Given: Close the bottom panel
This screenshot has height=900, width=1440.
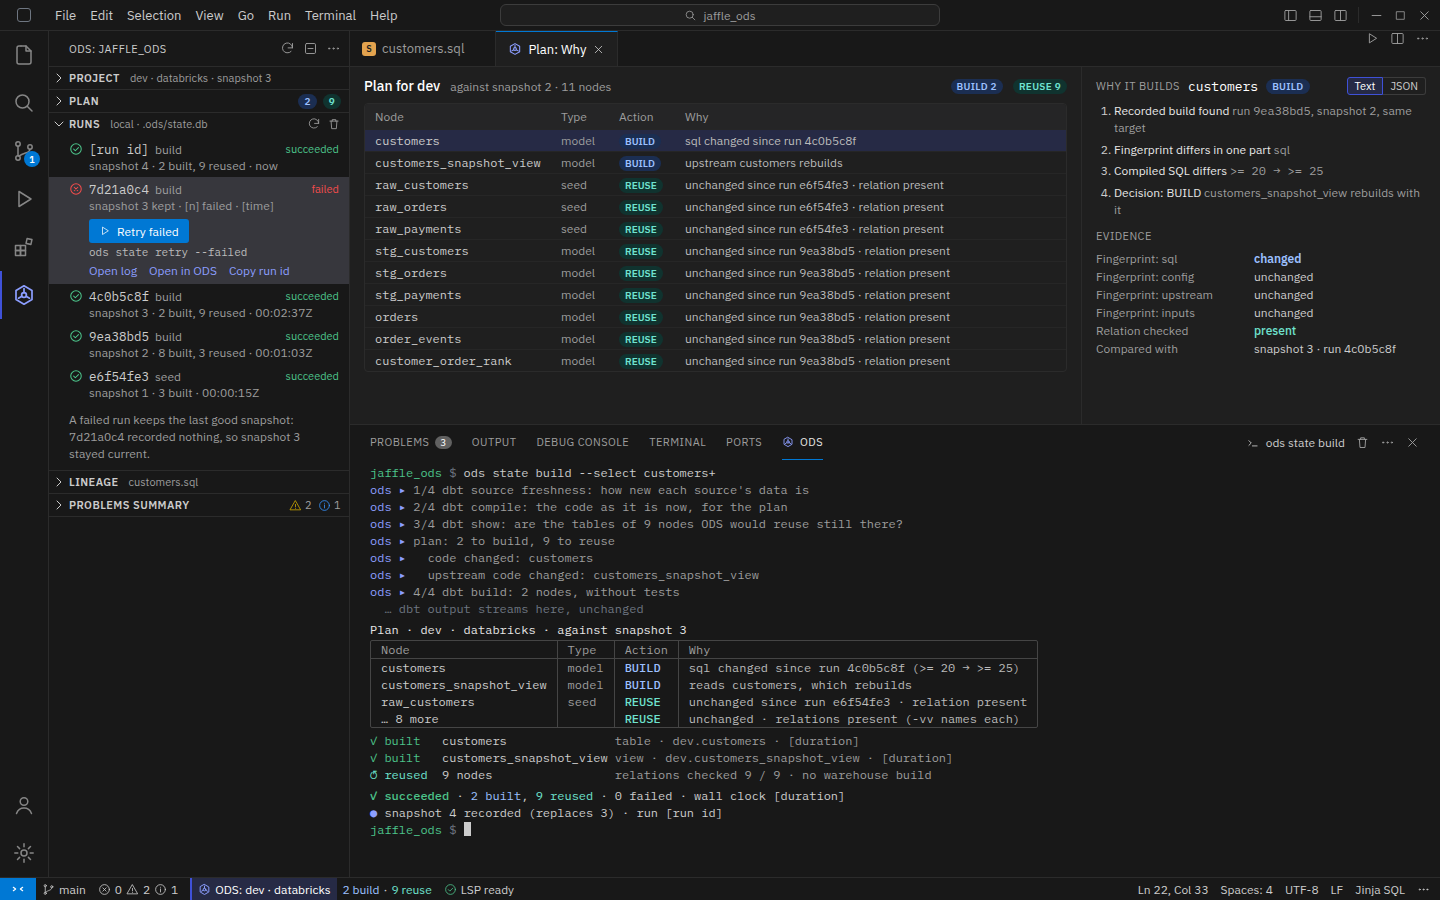Looking at the screenshot, I should coord(1412,442).
